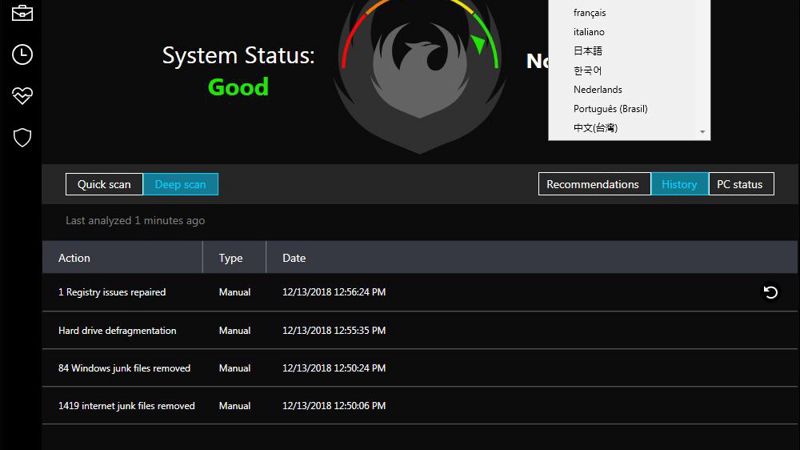This screenshot has width=800, height=450.
Task: Sort by the Date column header
Action: 532,258
